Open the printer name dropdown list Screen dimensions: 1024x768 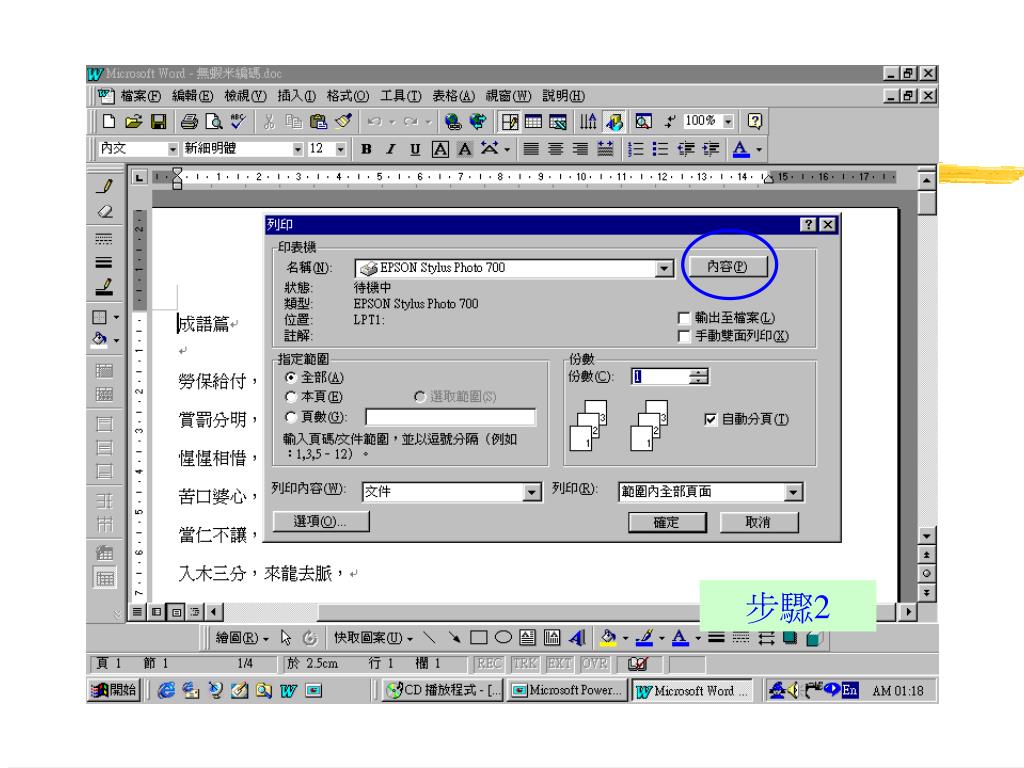(x=664, y=268)
